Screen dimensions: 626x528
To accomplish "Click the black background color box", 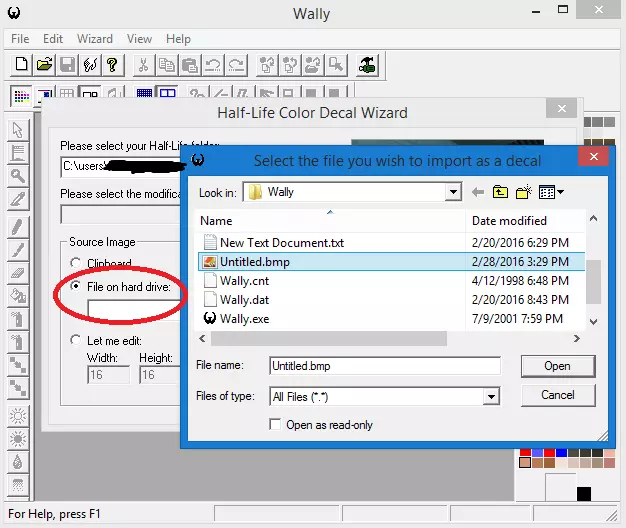I will pos(584,494).
